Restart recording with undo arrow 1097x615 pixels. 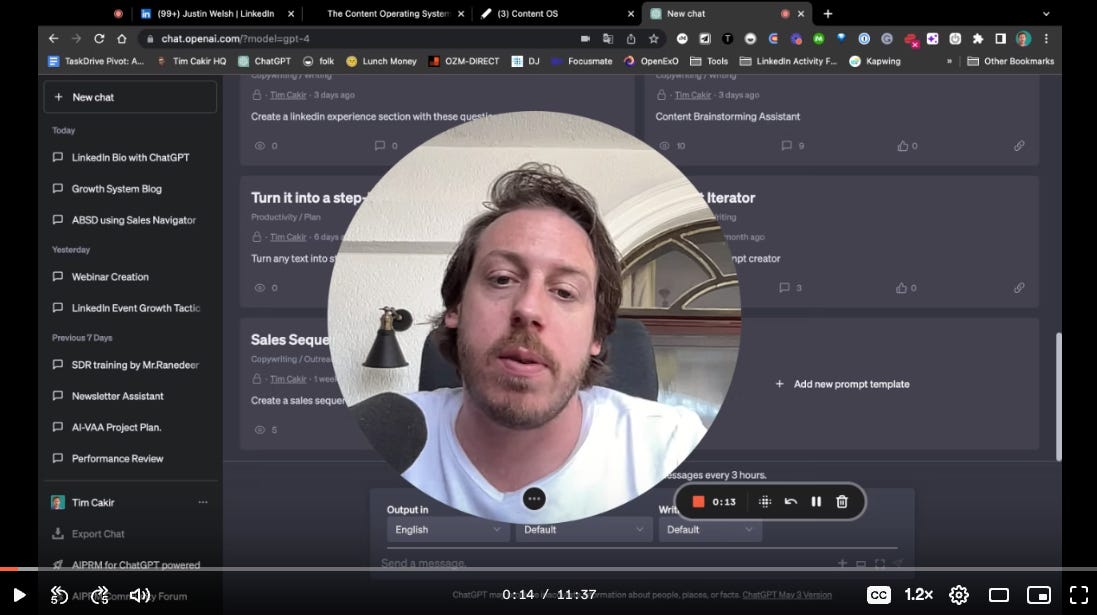pyautogui.click(x=791, y=502)
